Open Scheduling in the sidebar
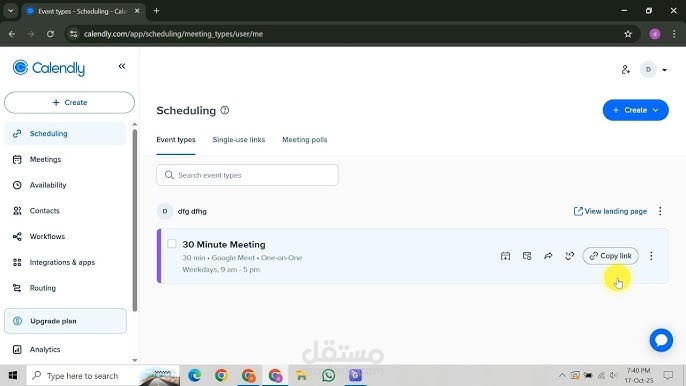Image resolution: width=686 pixels, height=386 pixels. [65, 133]
